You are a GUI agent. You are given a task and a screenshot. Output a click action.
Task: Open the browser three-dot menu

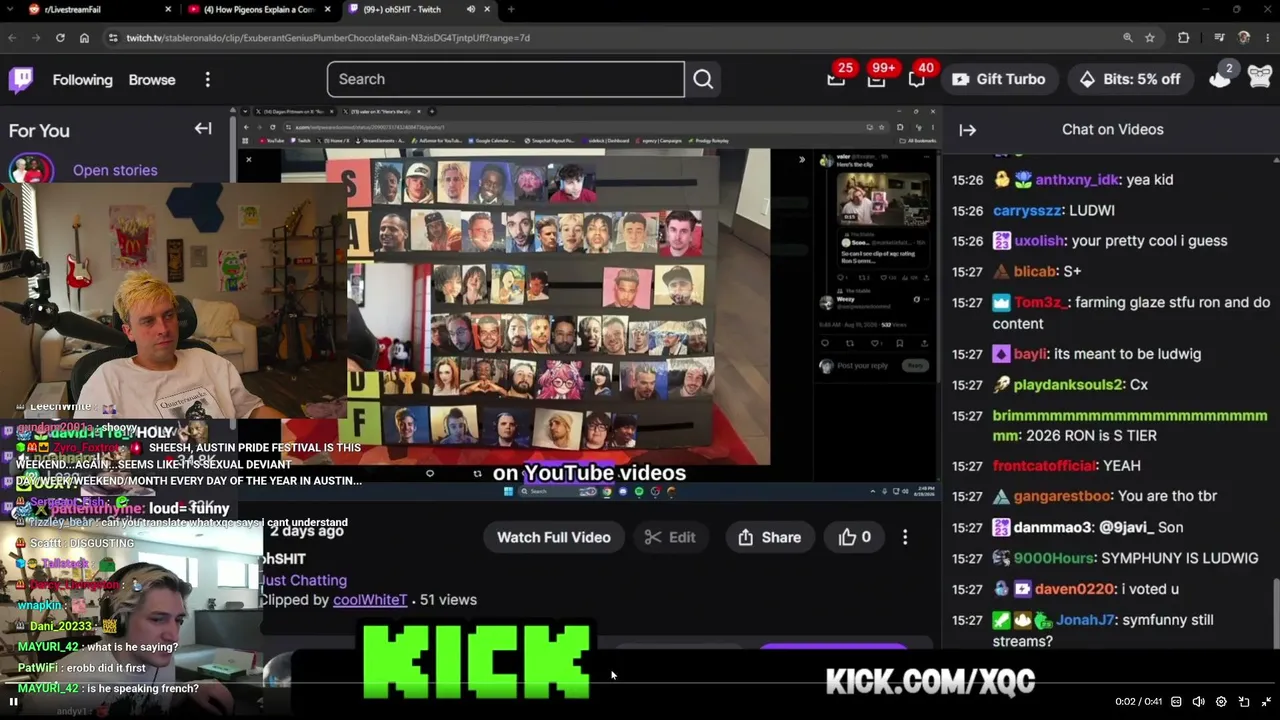[x=1267, y=38]
